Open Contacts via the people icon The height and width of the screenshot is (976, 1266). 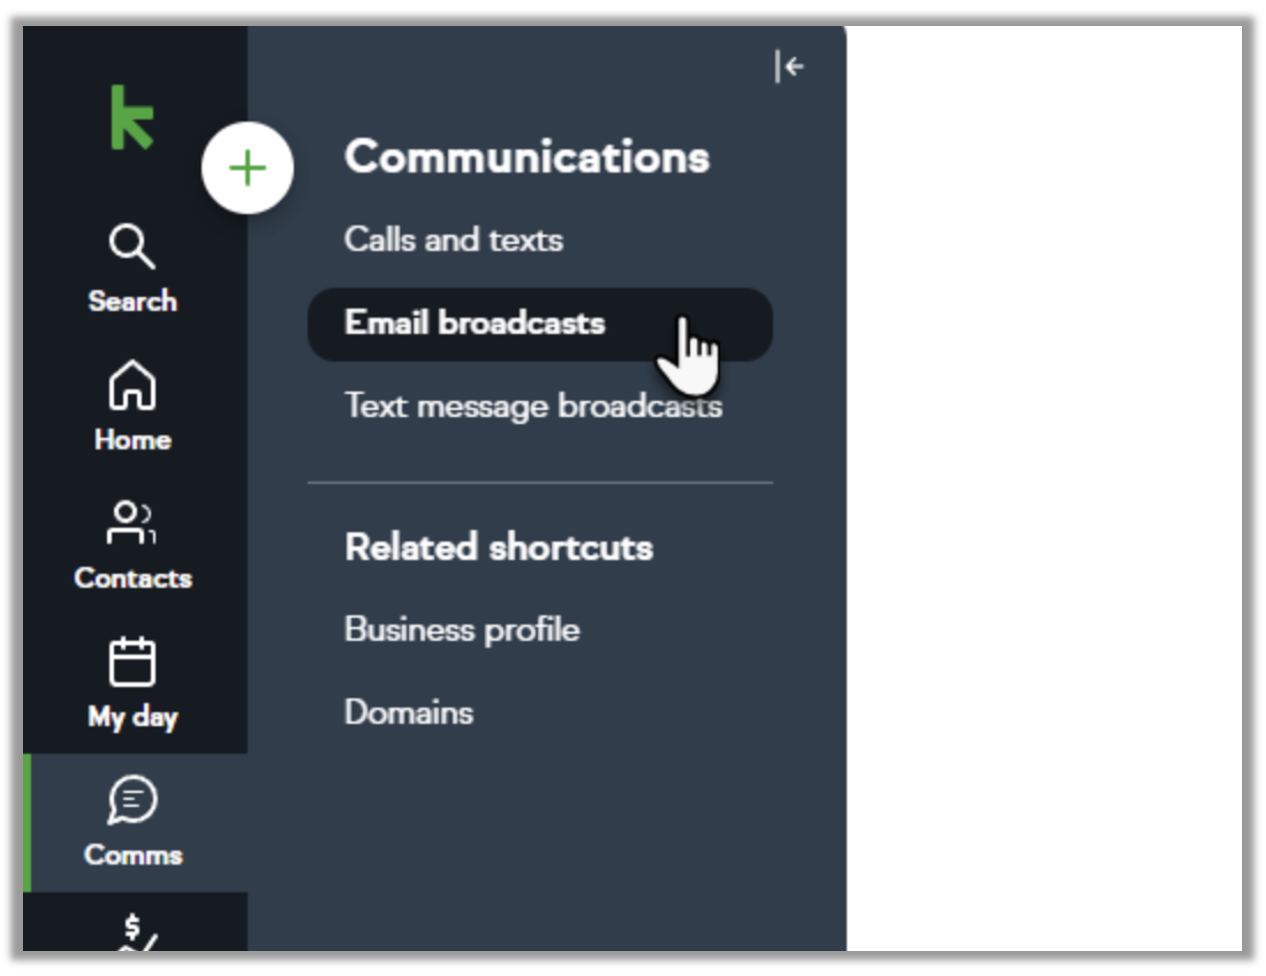coord(132,522)
